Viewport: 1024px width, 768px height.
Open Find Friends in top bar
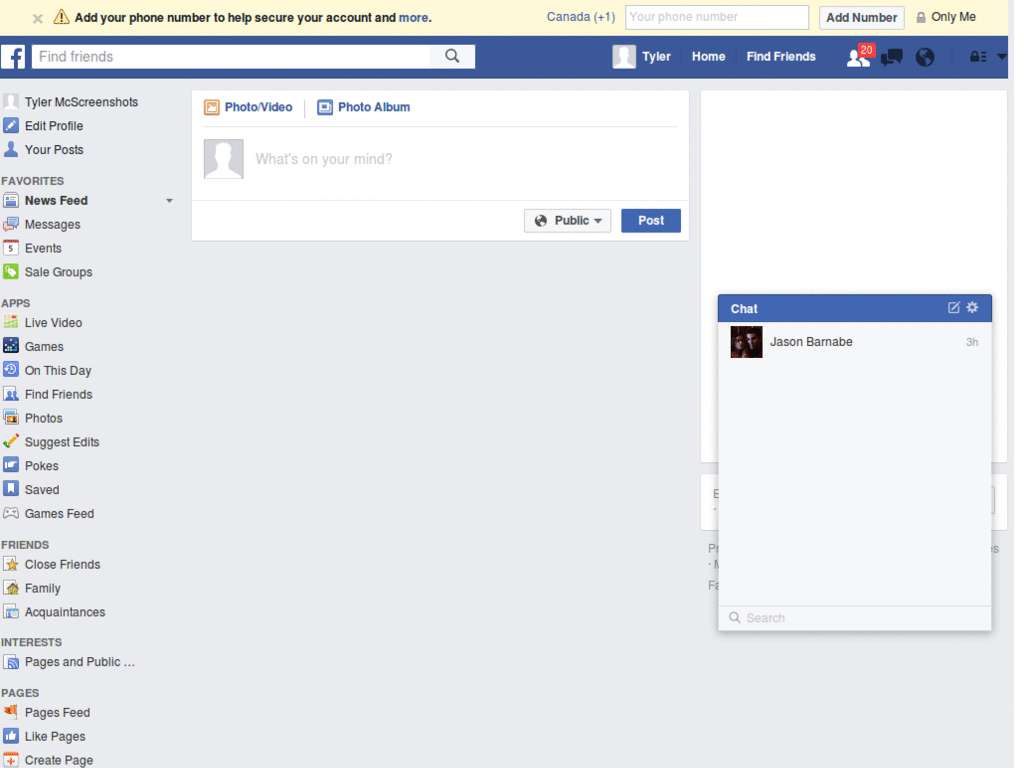(x=781, y=57)
